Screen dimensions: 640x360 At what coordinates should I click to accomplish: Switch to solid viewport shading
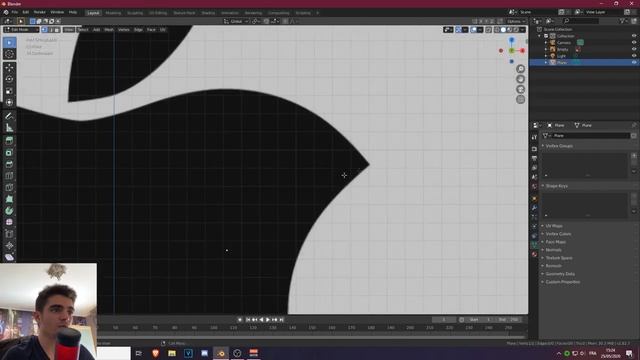pyautogui.click(x=503, y=30)
